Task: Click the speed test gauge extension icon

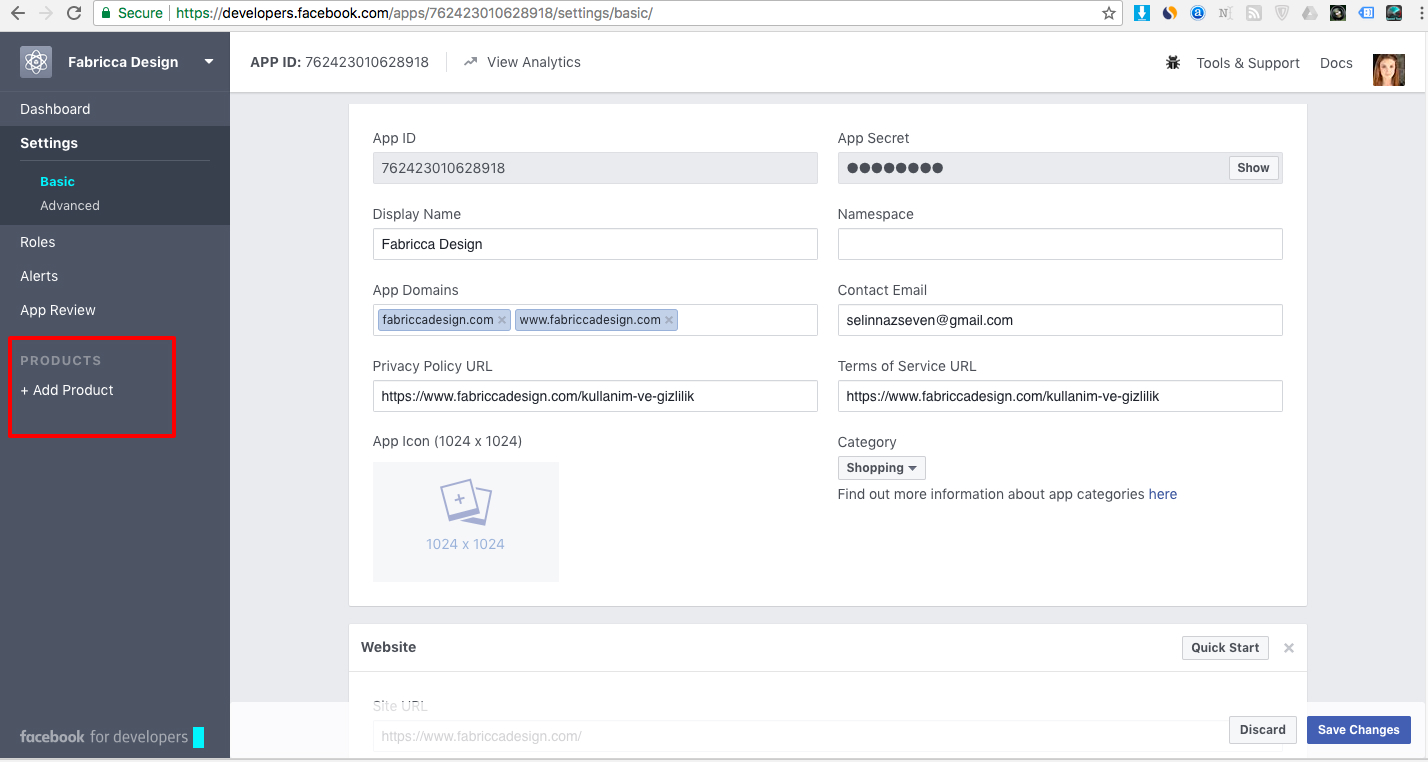Action: coord(1394,13)
